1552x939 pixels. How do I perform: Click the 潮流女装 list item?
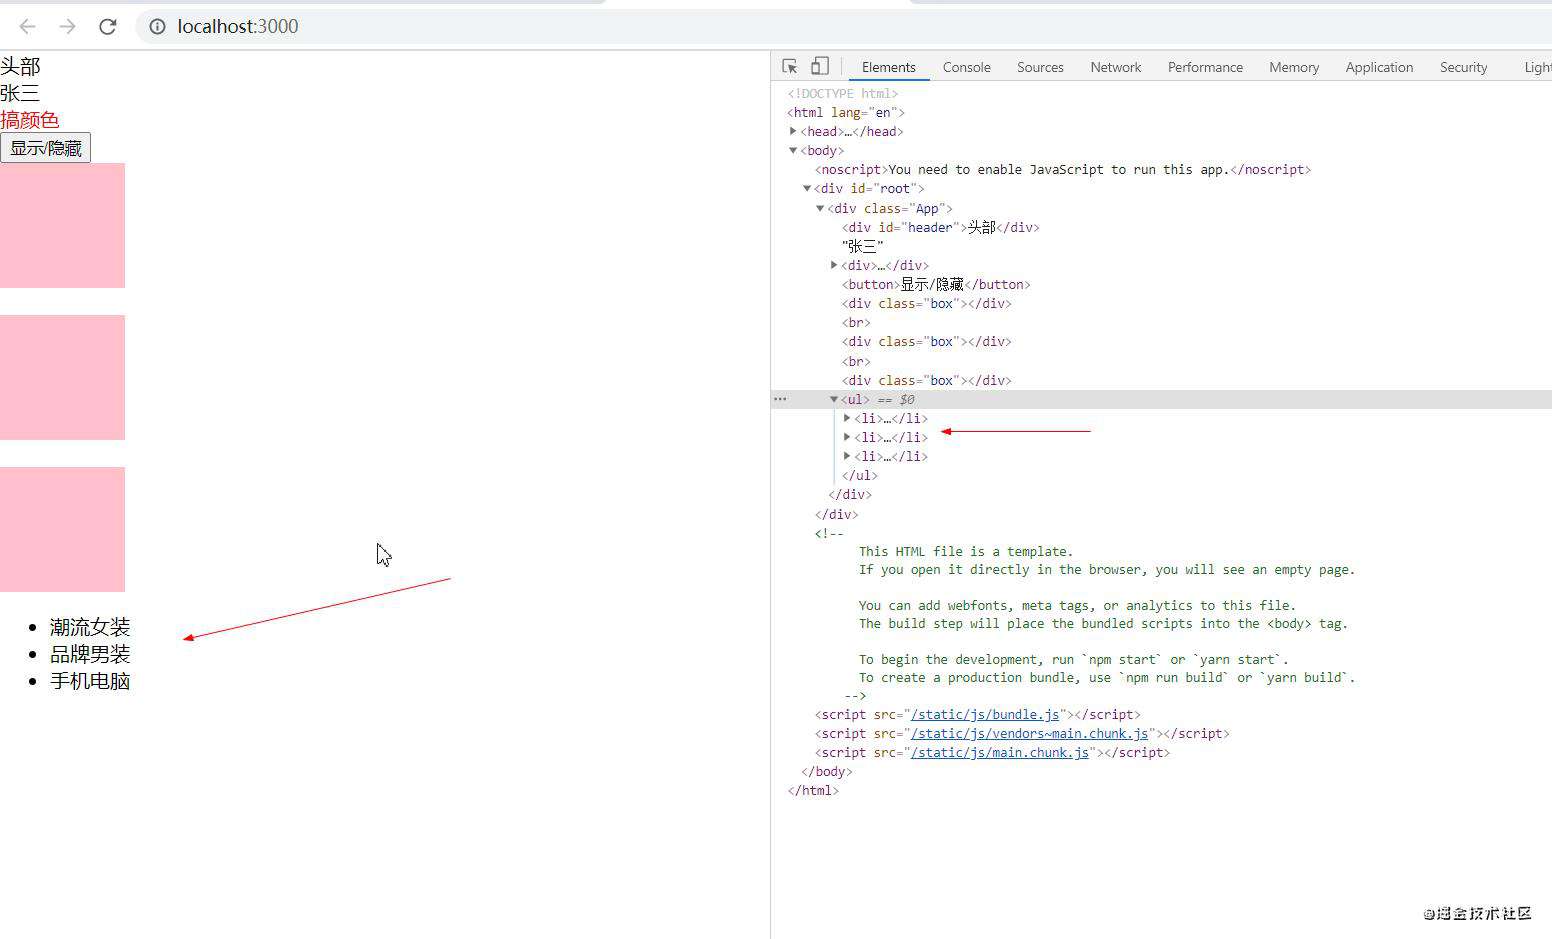tap(90, 627)
